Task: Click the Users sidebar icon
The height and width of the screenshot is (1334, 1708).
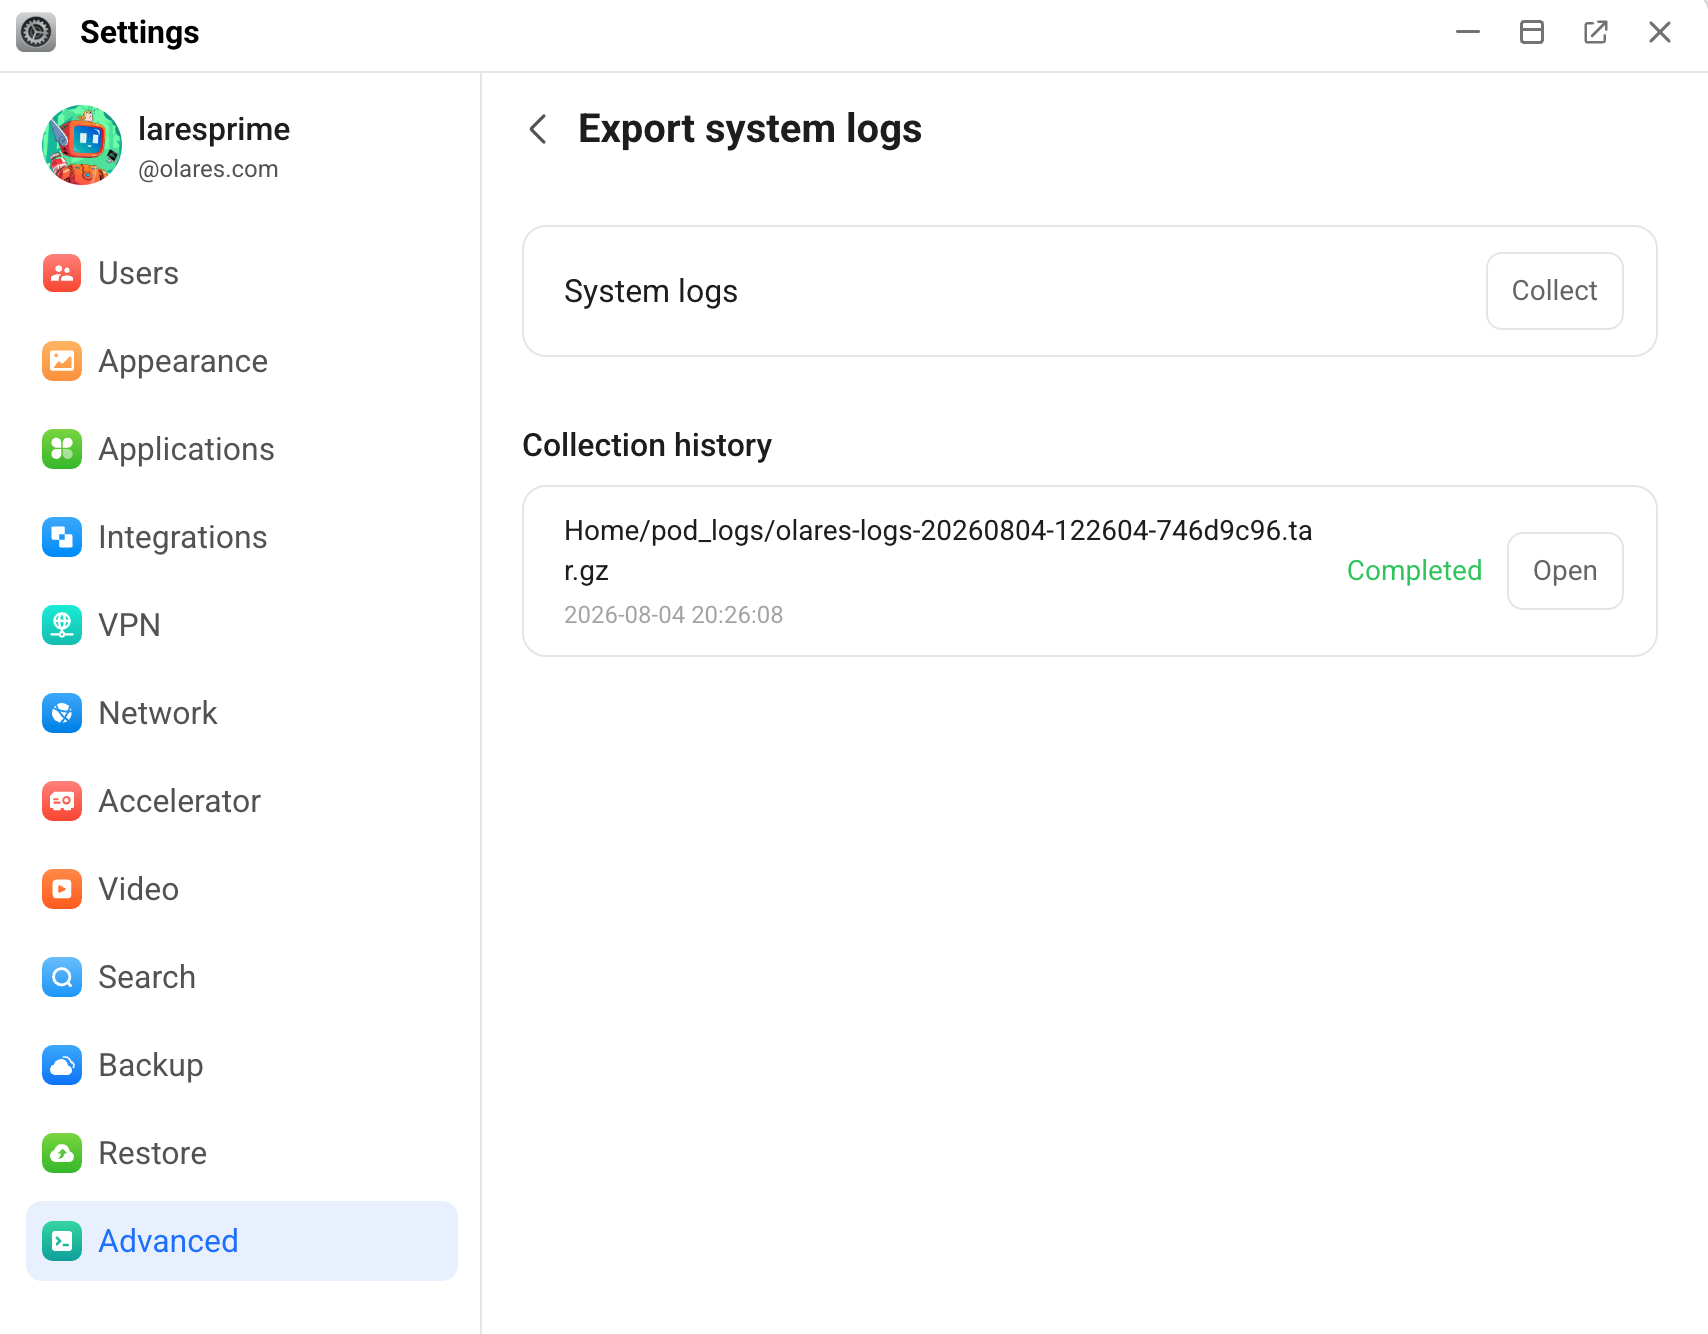Action: [62, 273]
